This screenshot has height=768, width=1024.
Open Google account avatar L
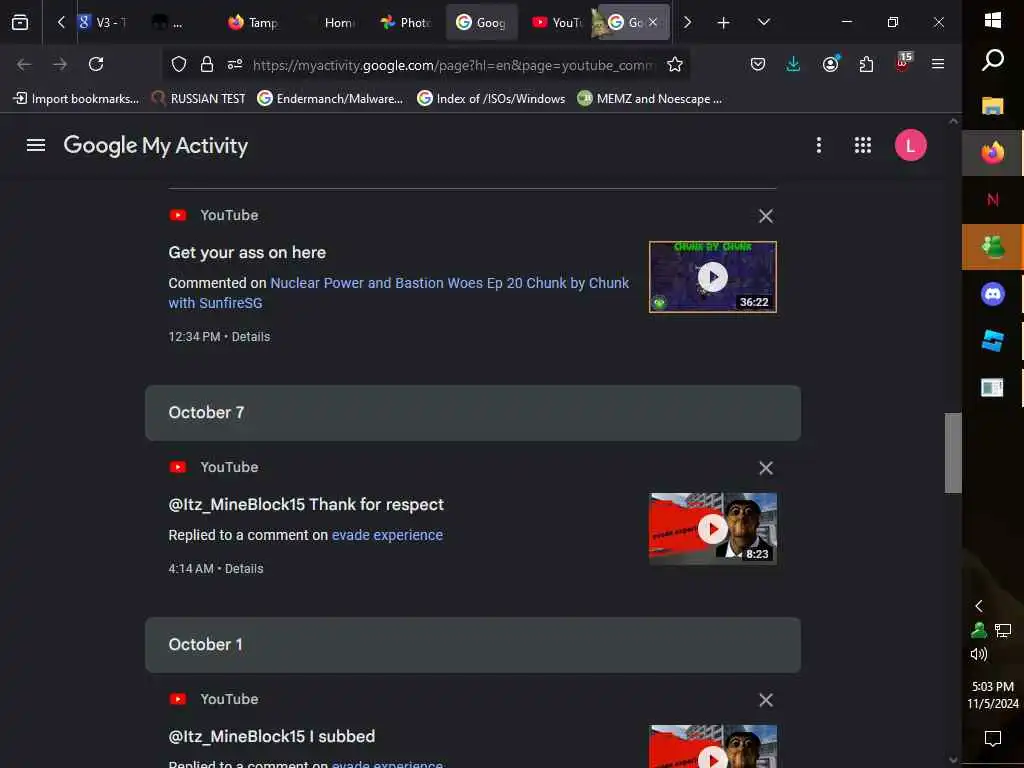click(x=910, y=145)
